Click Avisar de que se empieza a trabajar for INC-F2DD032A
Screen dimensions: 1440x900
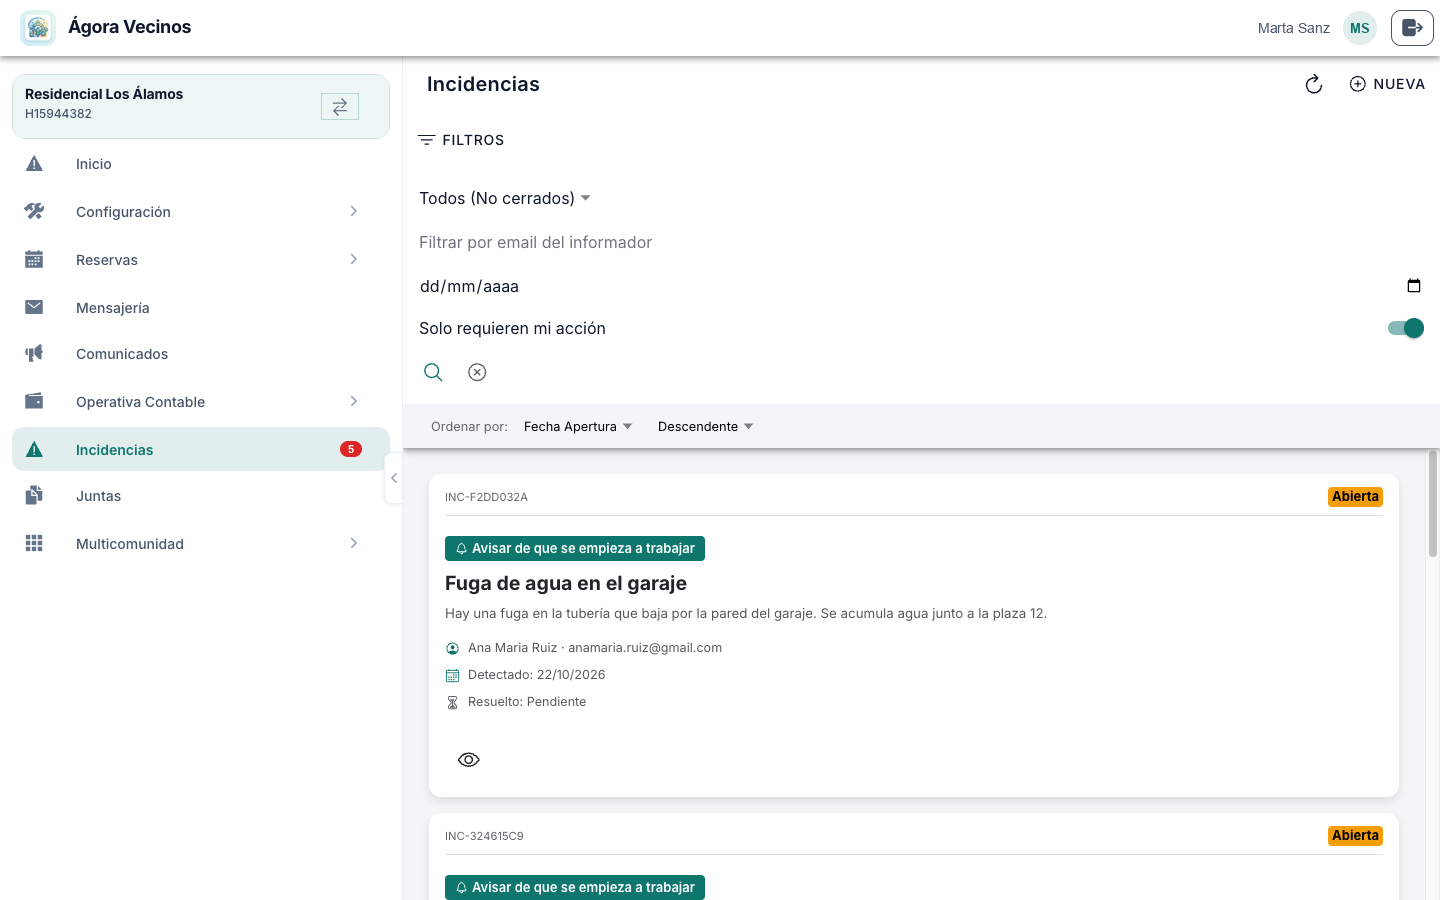click(x=575, y=548)
